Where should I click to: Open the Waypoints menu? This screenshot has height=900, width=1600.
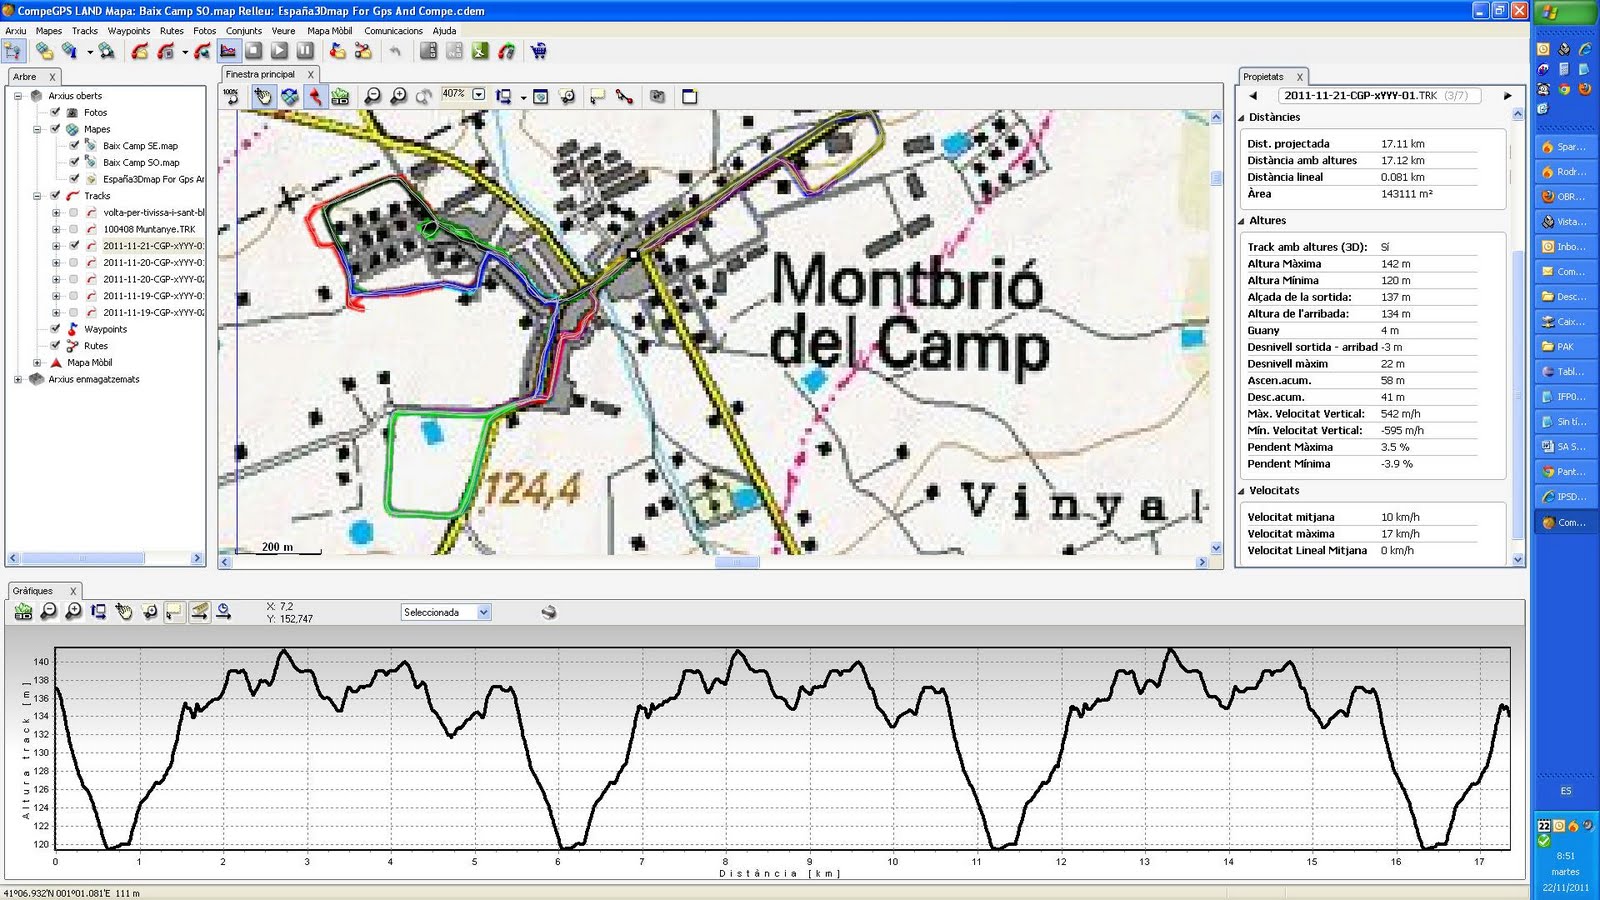[129, 31]
